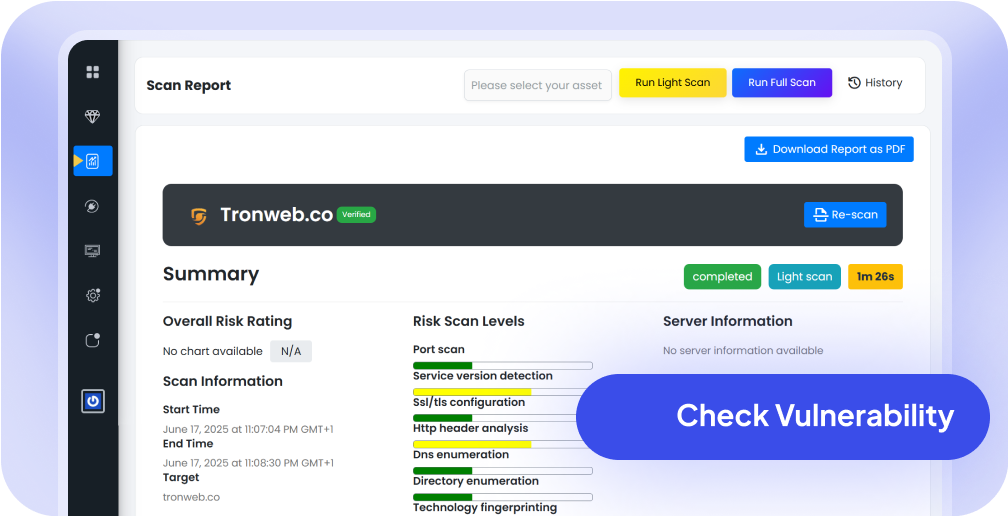Click Run Light Scan button

(672, 83)
